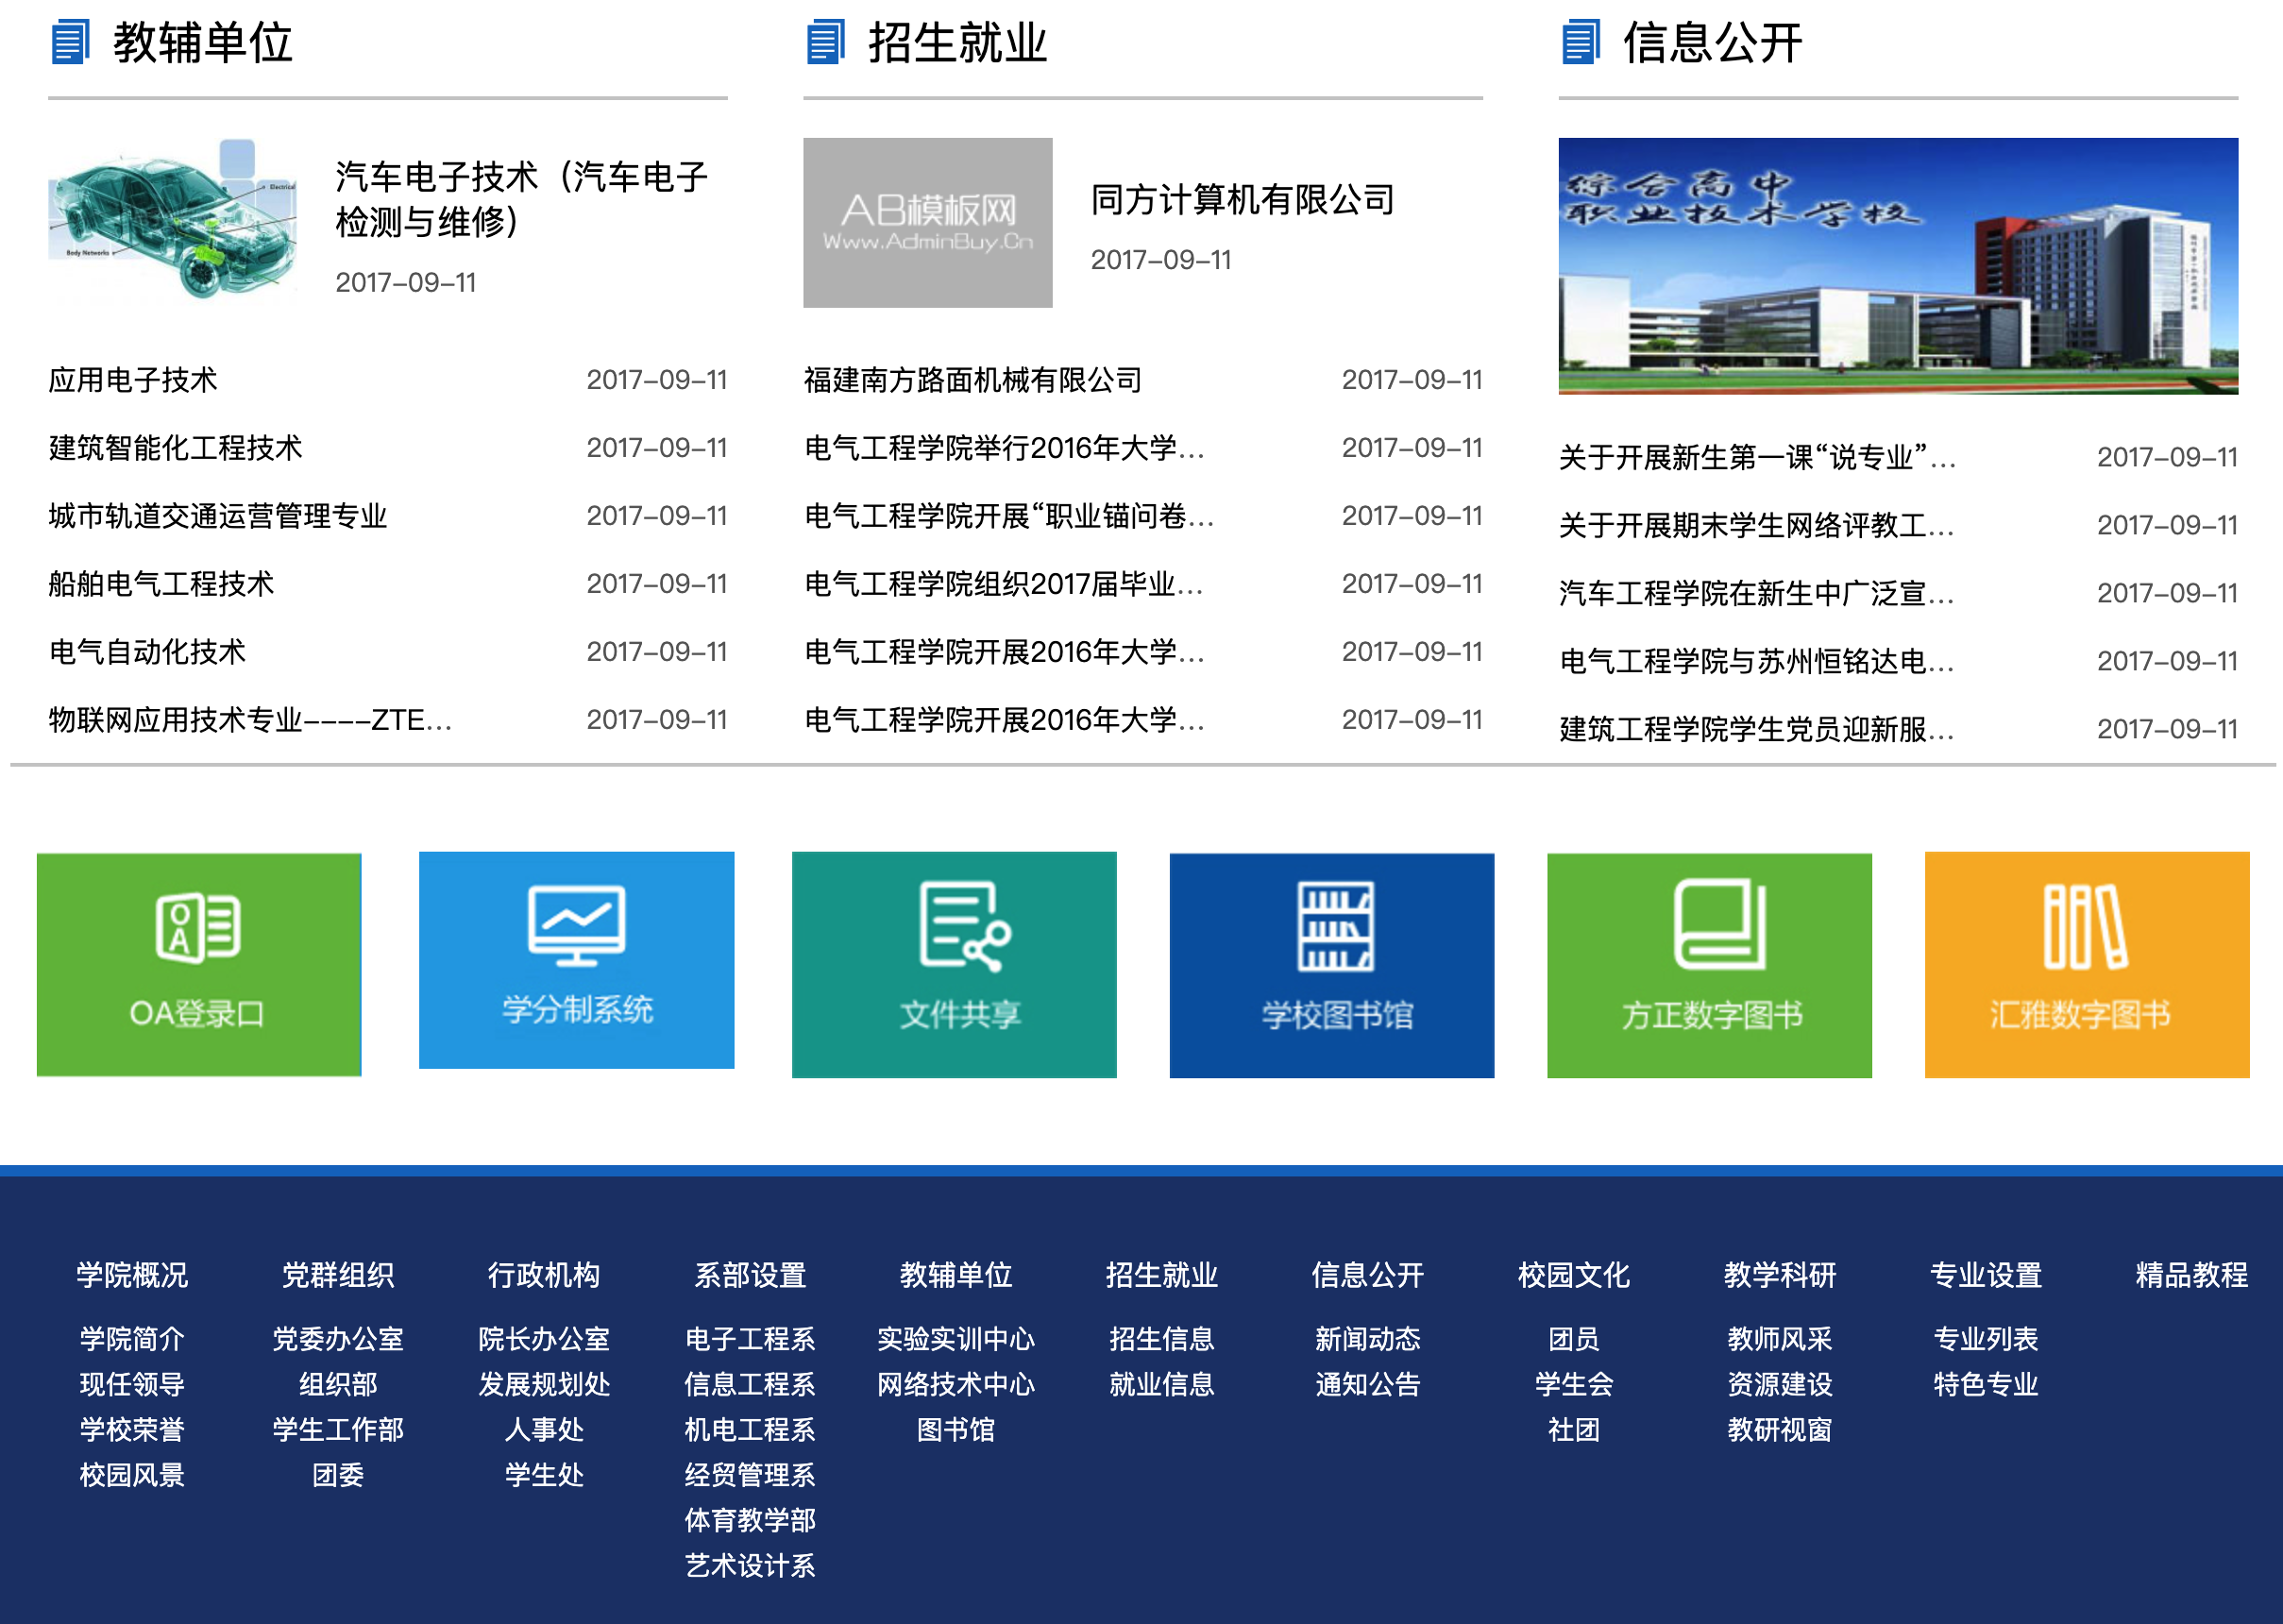Open 电气工程学院举行2016年大学 news item
This screenshot has width=2283, height=1624.
[x=1004, y=448]
